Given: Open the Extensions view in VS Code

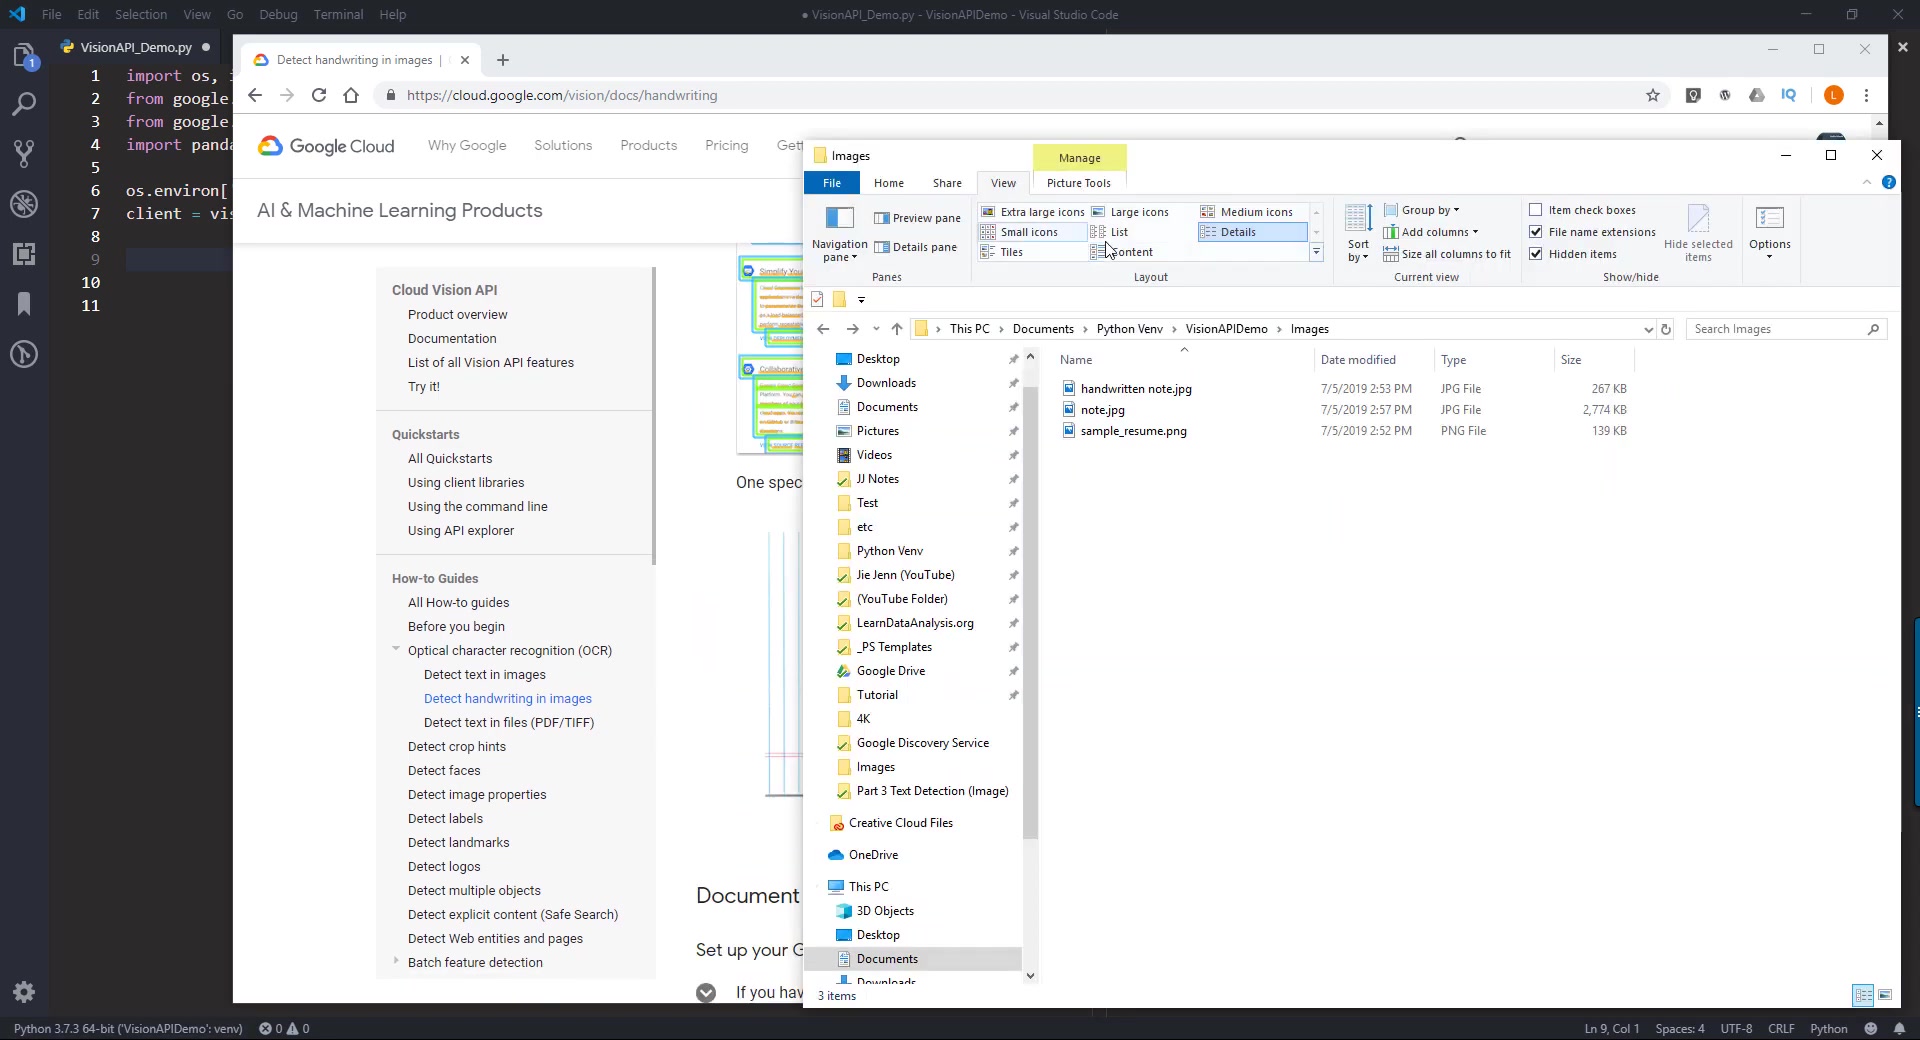Looking at the screenshot, I should coord(24,254).
